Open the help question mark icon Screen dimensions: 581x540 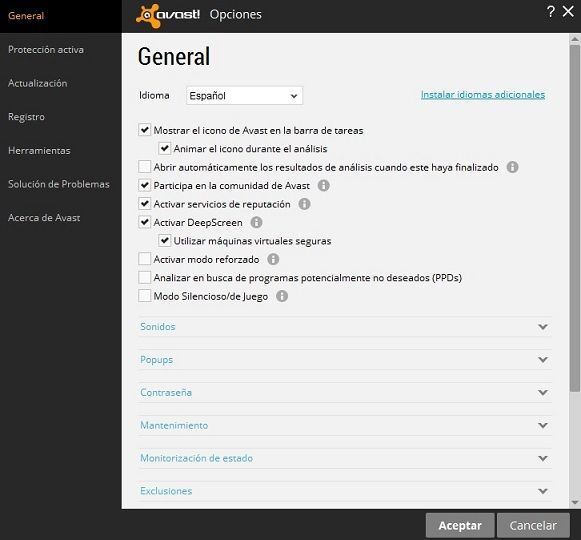[551, 11]
